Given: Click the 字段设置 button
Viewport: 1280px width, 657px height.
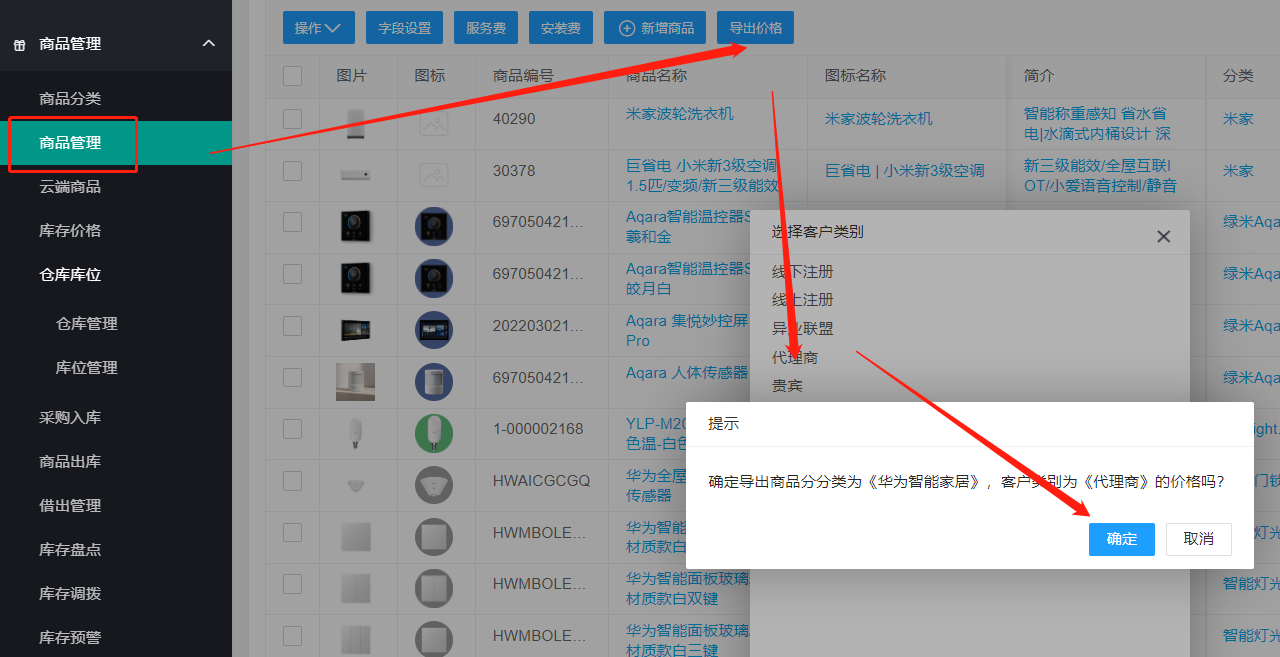Looking at the screenshot, I should pos(405,28).
